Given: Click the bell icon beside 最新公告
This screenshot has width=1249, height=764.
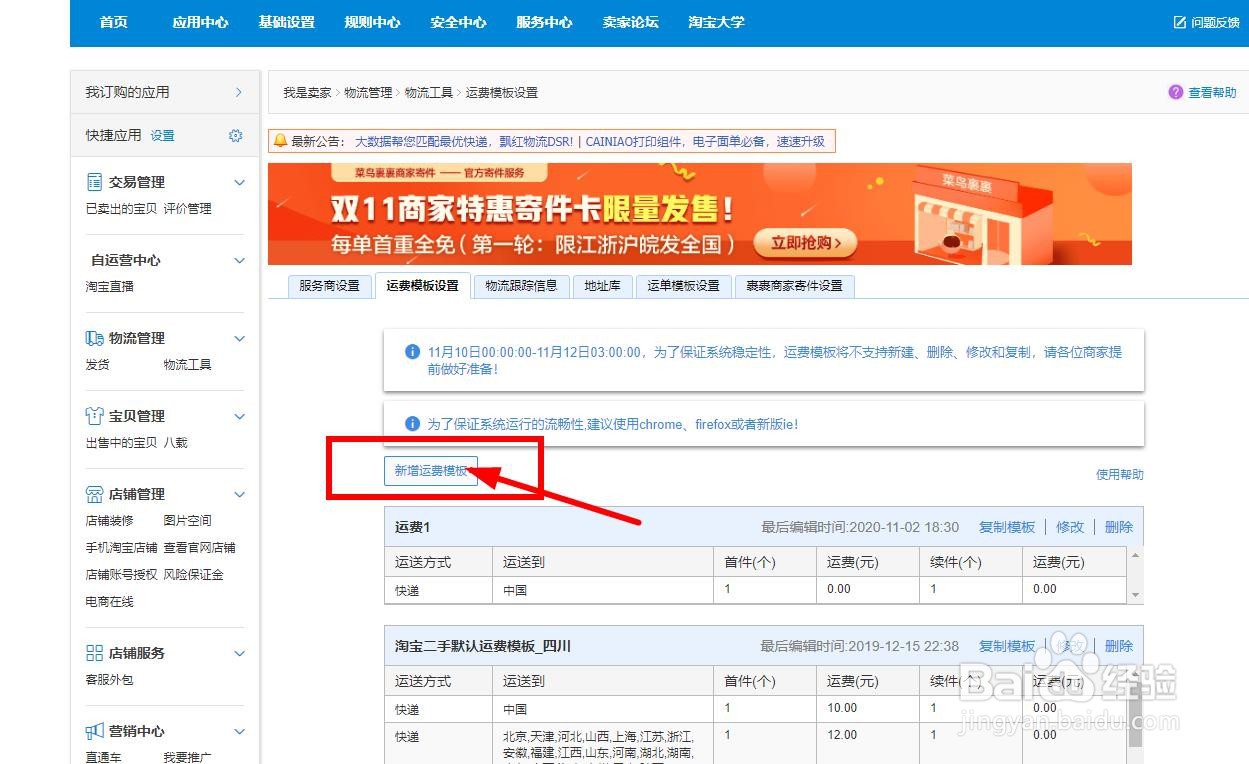Looking at the screenshot, I should [x=280, y=141].
